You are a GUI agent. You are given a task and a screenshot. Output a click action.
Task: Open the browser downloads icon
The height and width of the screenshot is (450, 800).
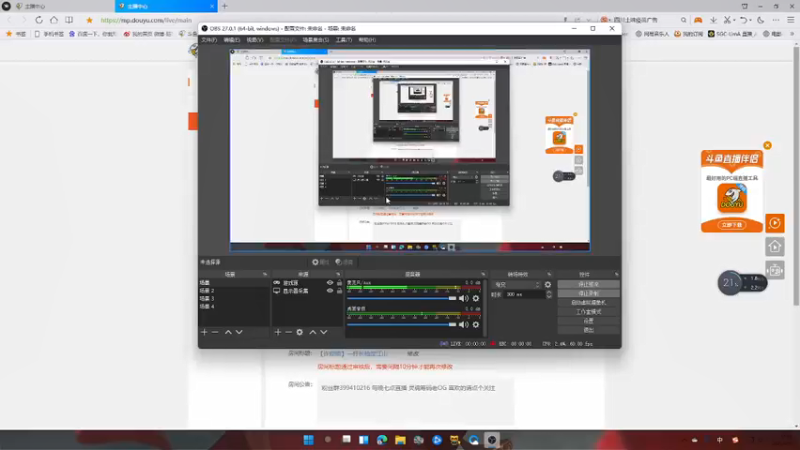(713, 20)
